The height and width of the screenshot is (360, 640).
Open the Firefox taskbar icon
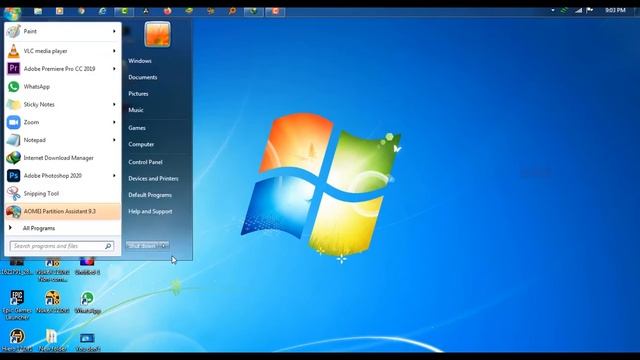point(167,11)
